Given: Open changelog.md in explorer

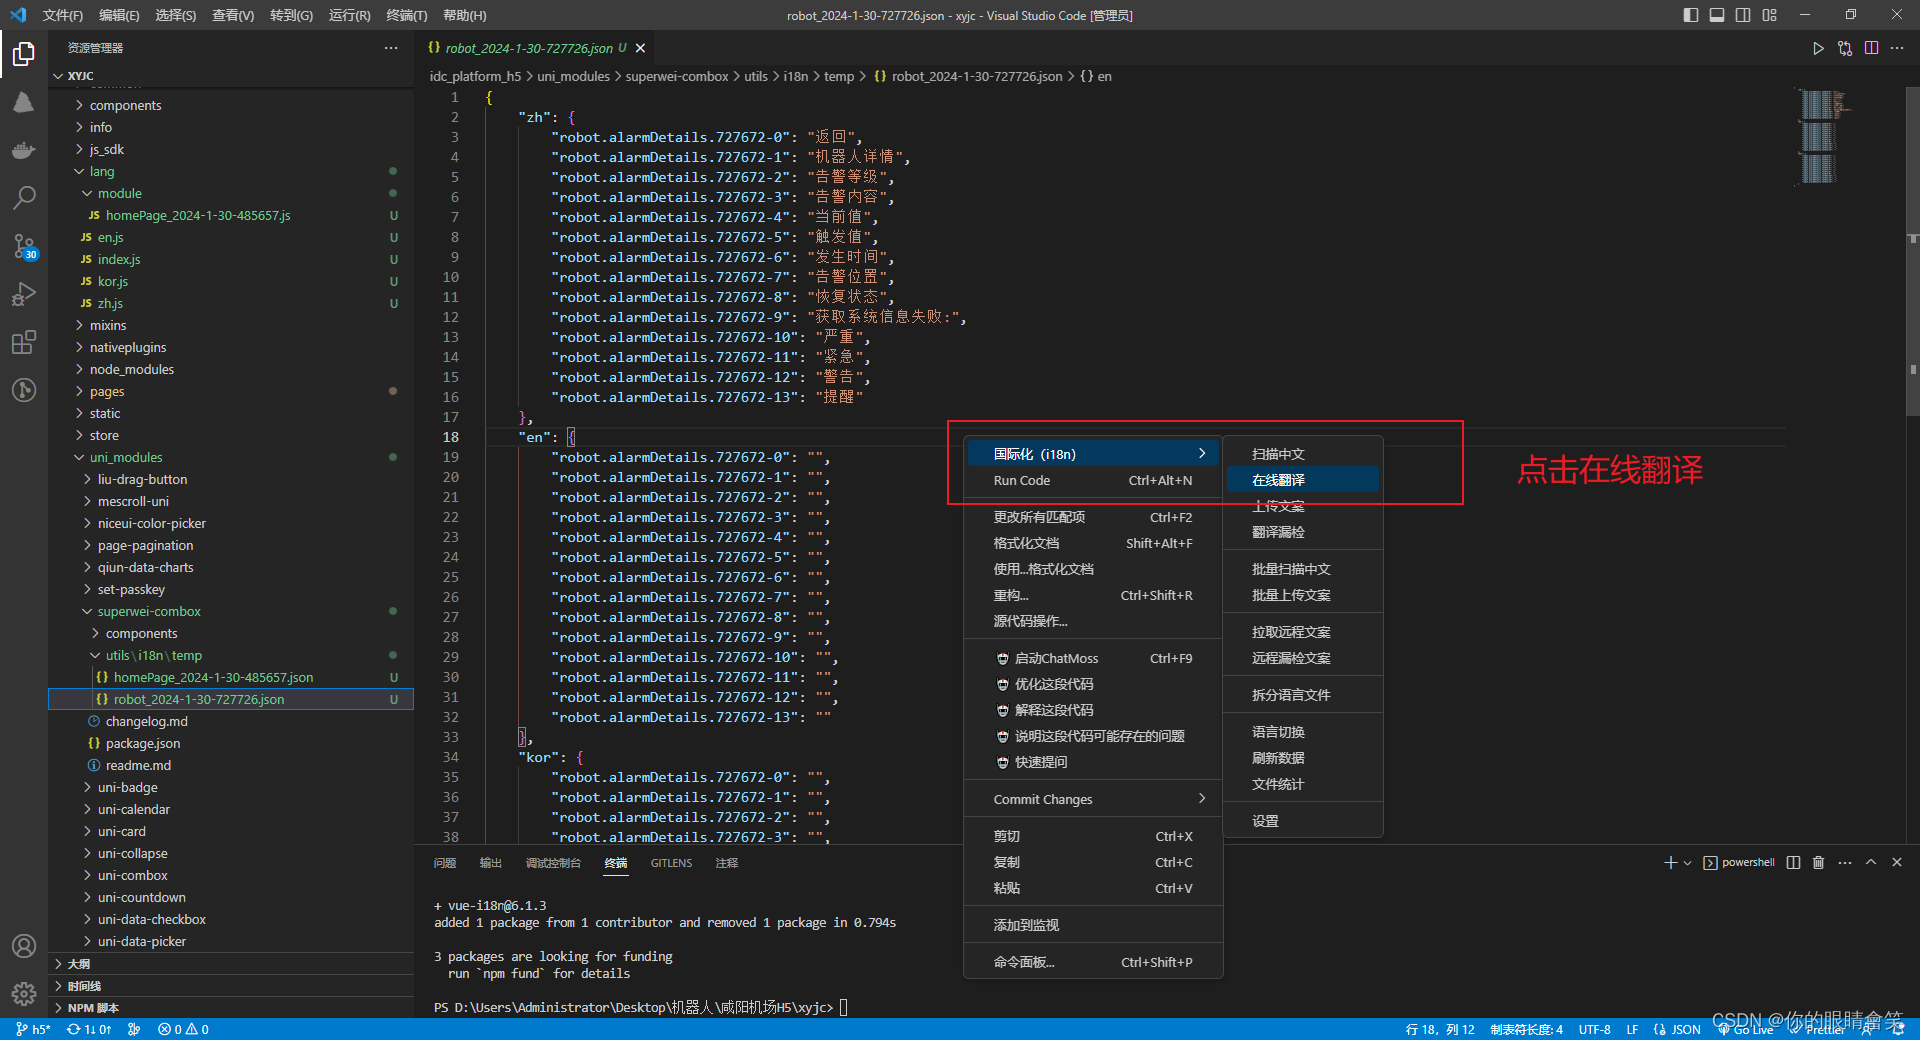Looking at the screenshot, I should 231,721.
